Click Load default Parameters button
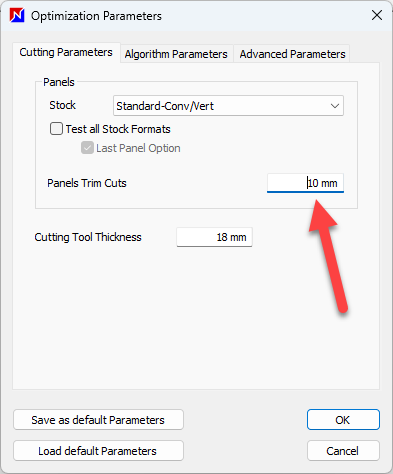Viewport: 393px width, 474px height. tap(98, 451)
